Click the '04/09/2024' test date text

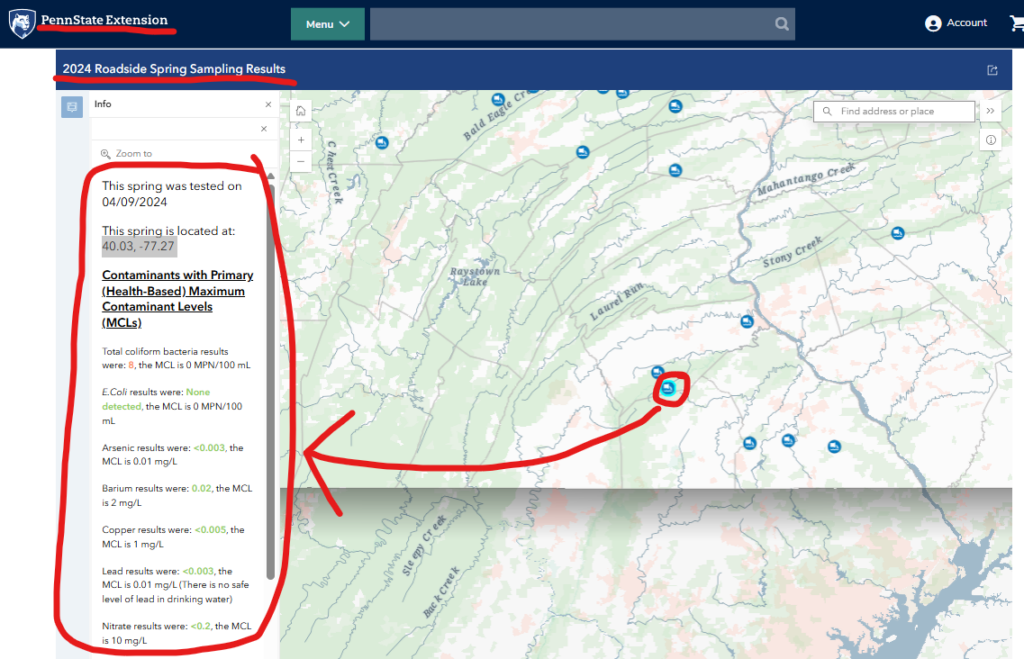click(x=135, y=202)
